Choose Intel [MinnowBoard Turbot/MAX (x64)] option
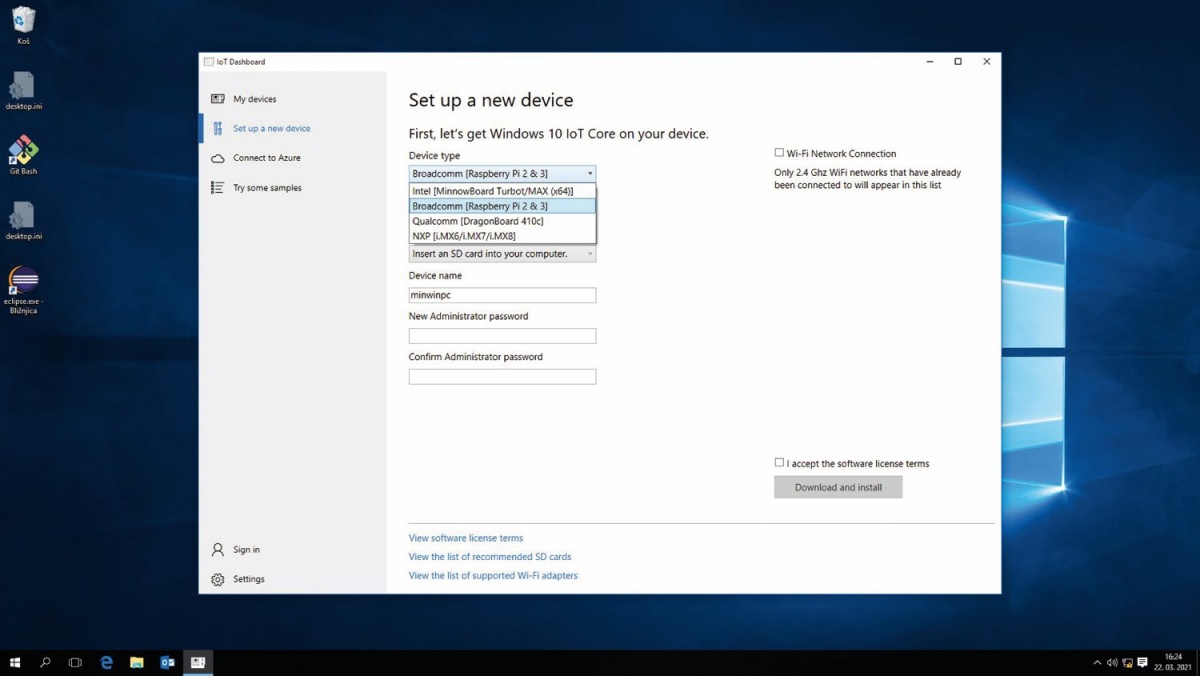 502,191
